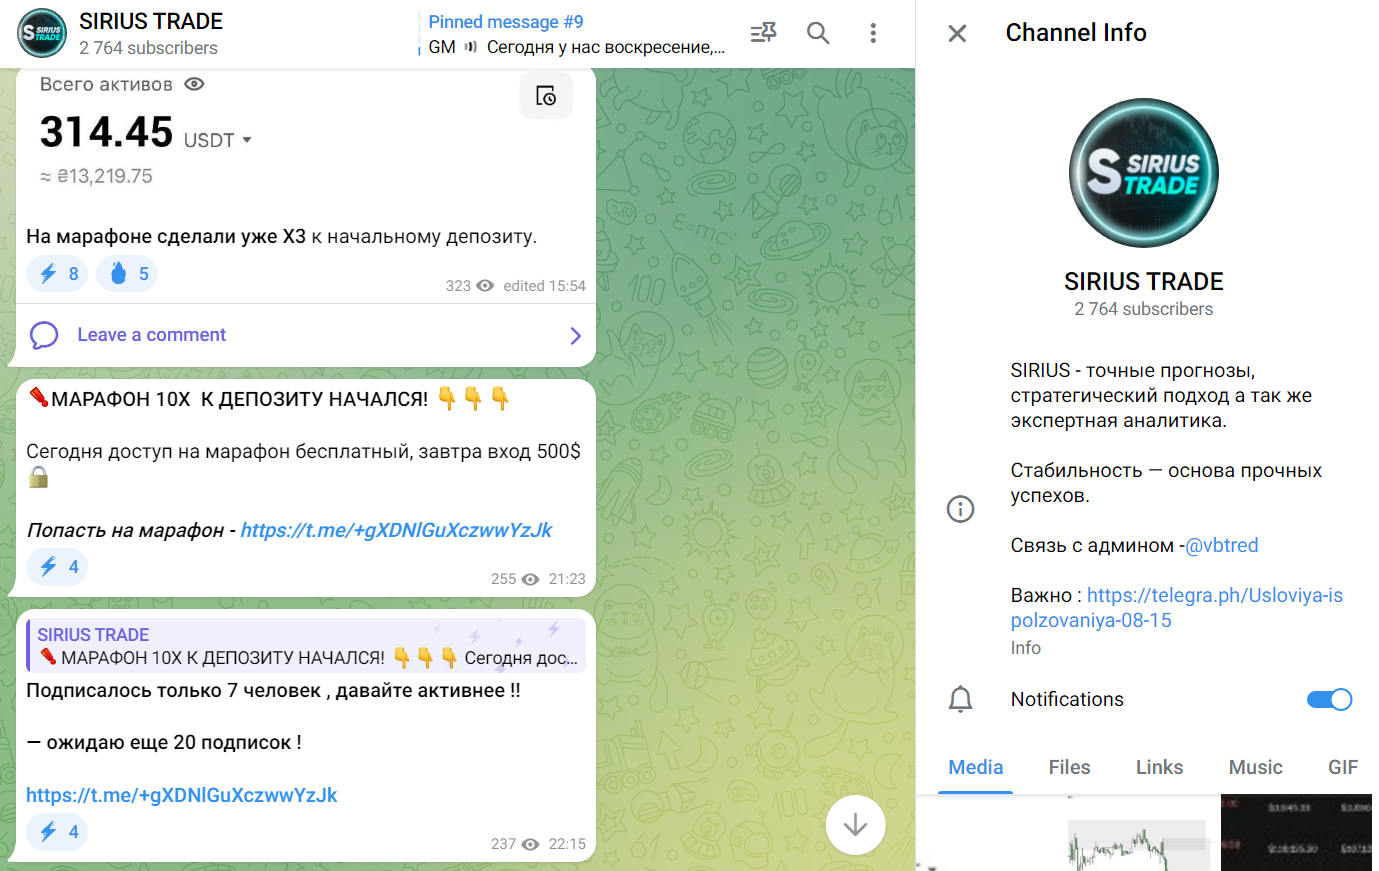1379x871 pixels.
Task: Open the USDT currency dropdown
Action: coord(246,140)
